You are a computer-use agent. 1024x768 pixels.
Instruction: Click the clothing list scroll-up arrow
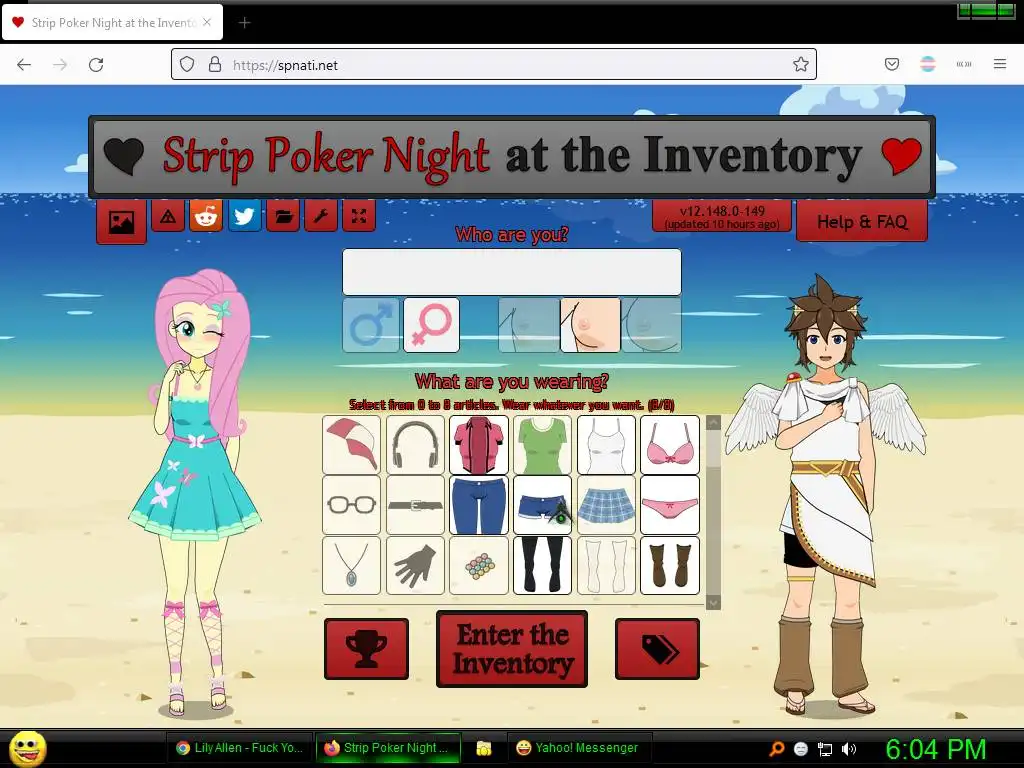[713, 423]
